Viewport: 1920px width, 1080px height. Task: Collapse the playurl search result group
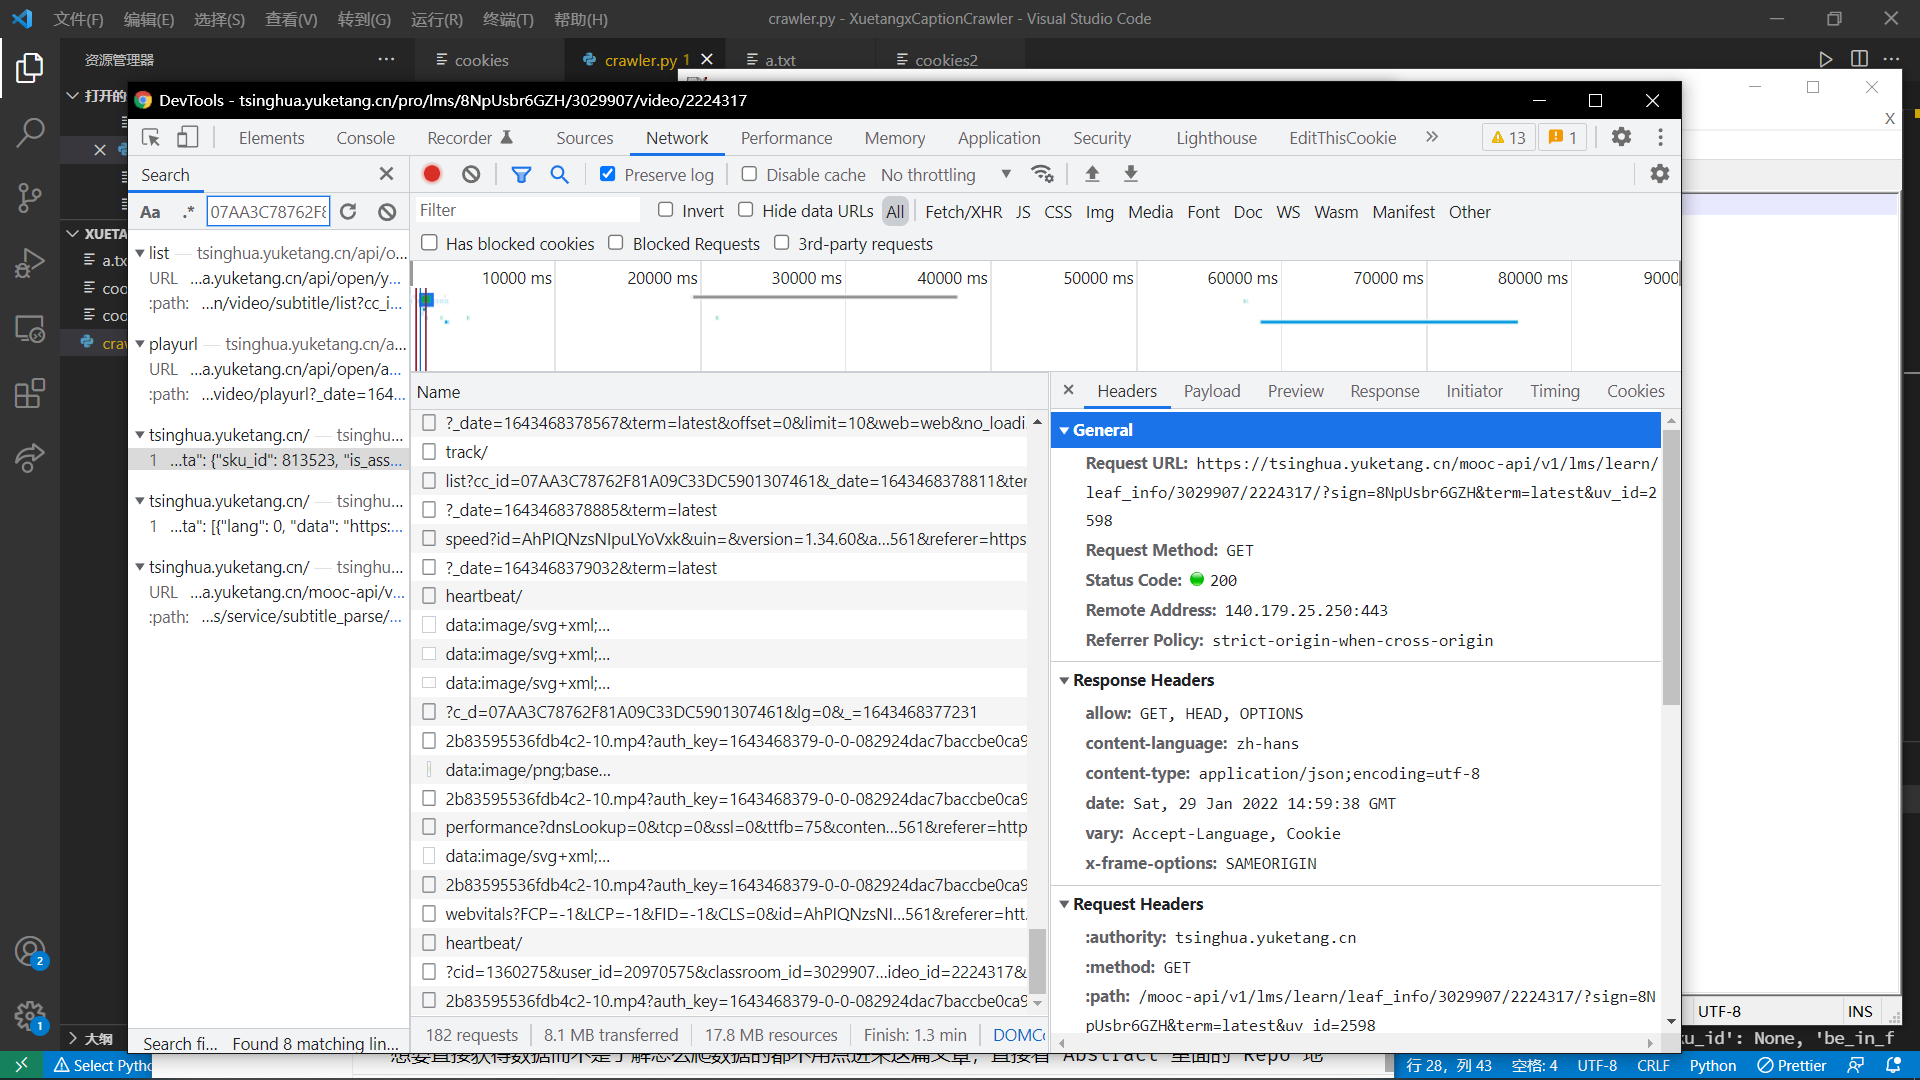(x=140, y=344)
